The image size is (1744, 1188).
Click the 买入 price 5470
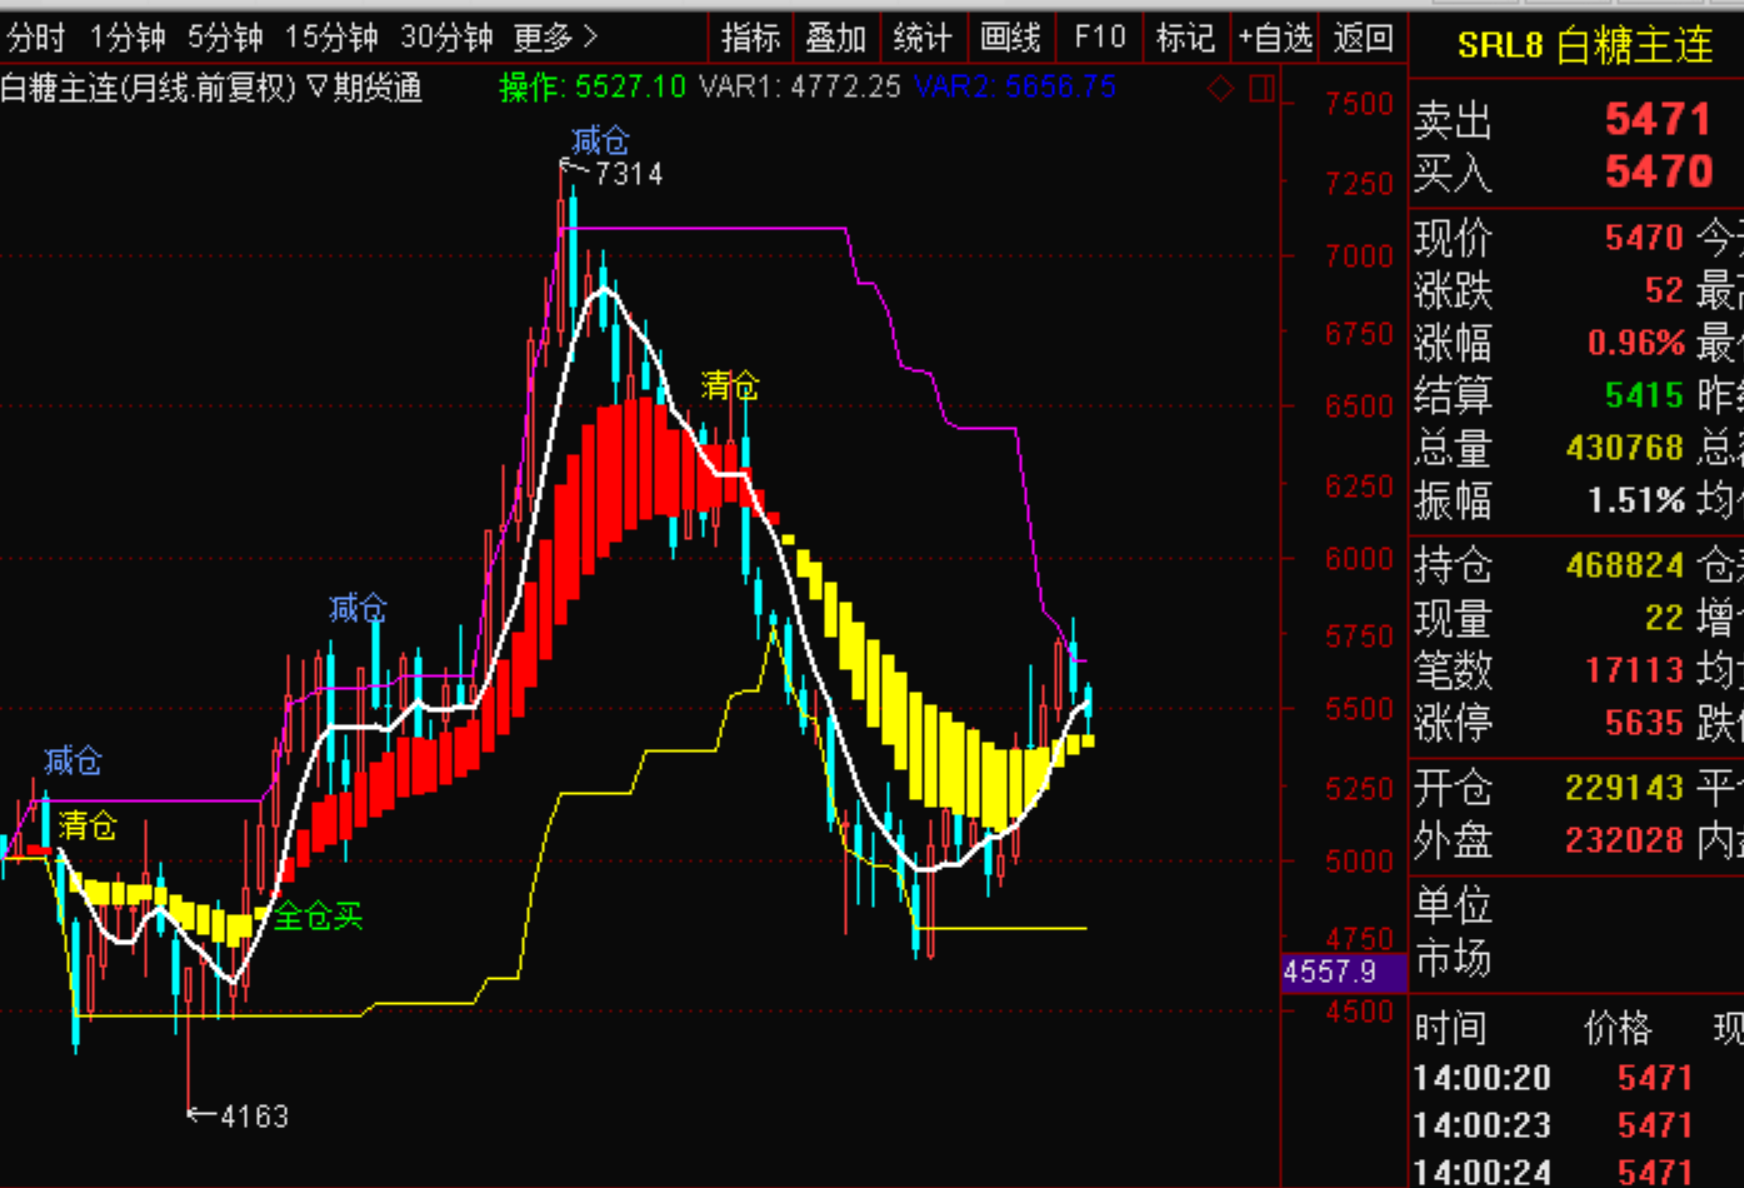click(x=1658, y=172)
